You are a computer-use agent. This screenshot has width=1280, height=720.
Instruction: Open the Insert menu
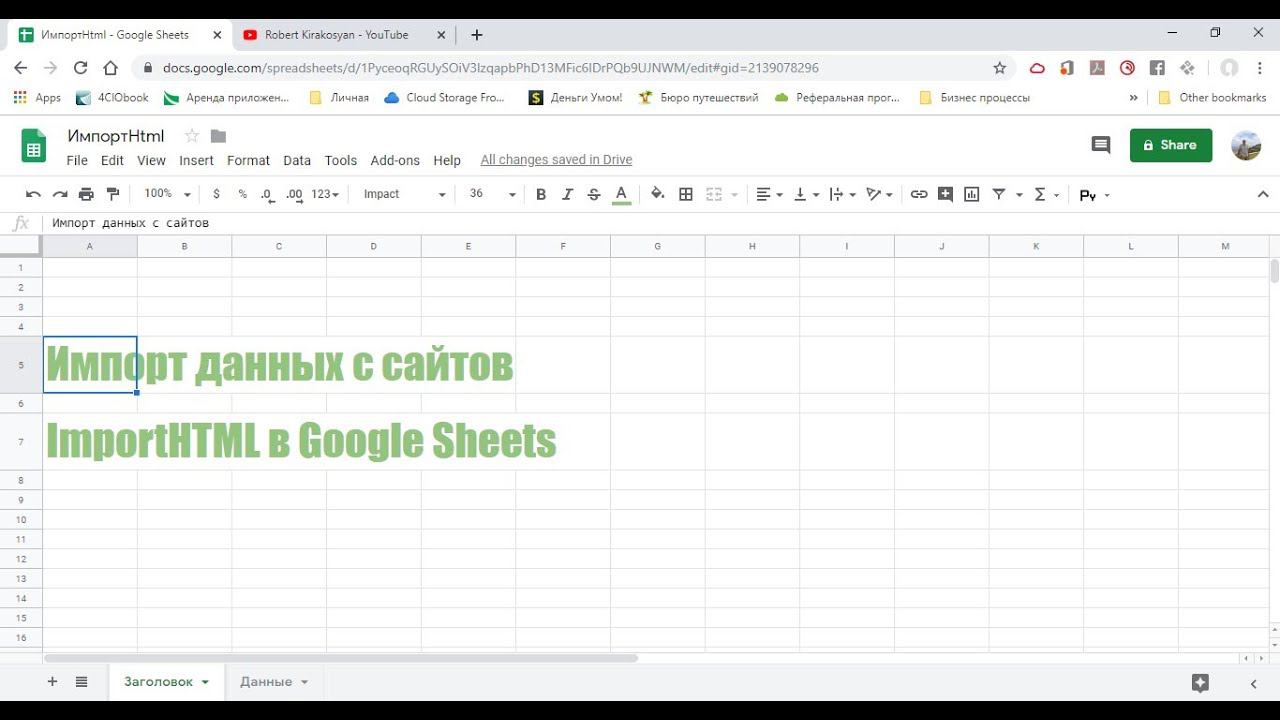[x=196, y=160]
